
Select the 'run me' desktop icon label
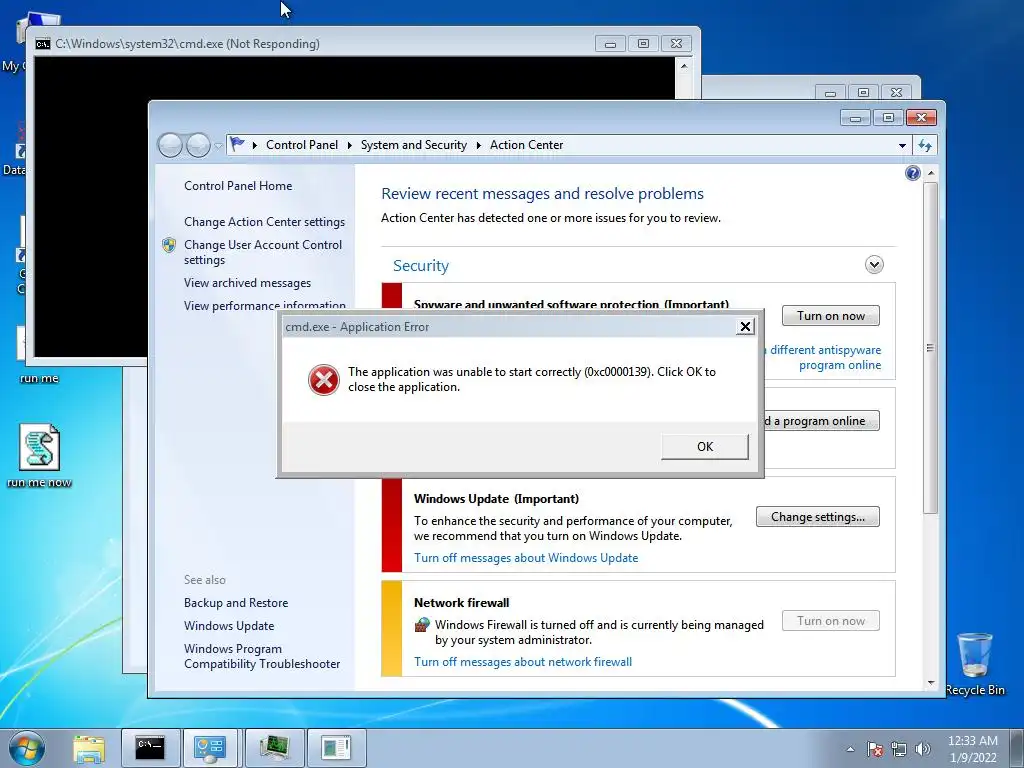tap(39, 378)
